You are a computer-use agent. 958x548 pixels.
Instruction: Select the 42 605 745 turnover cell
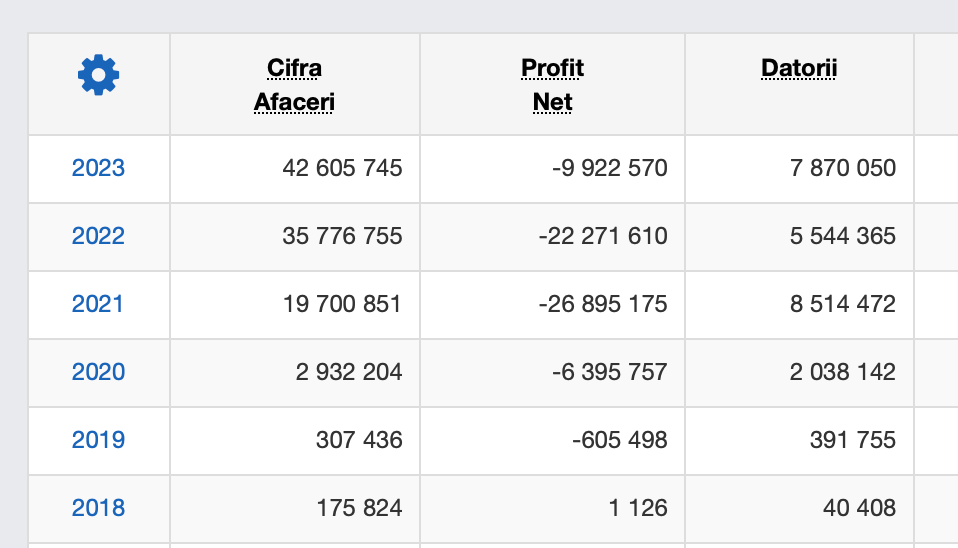[x=342, y=168]
